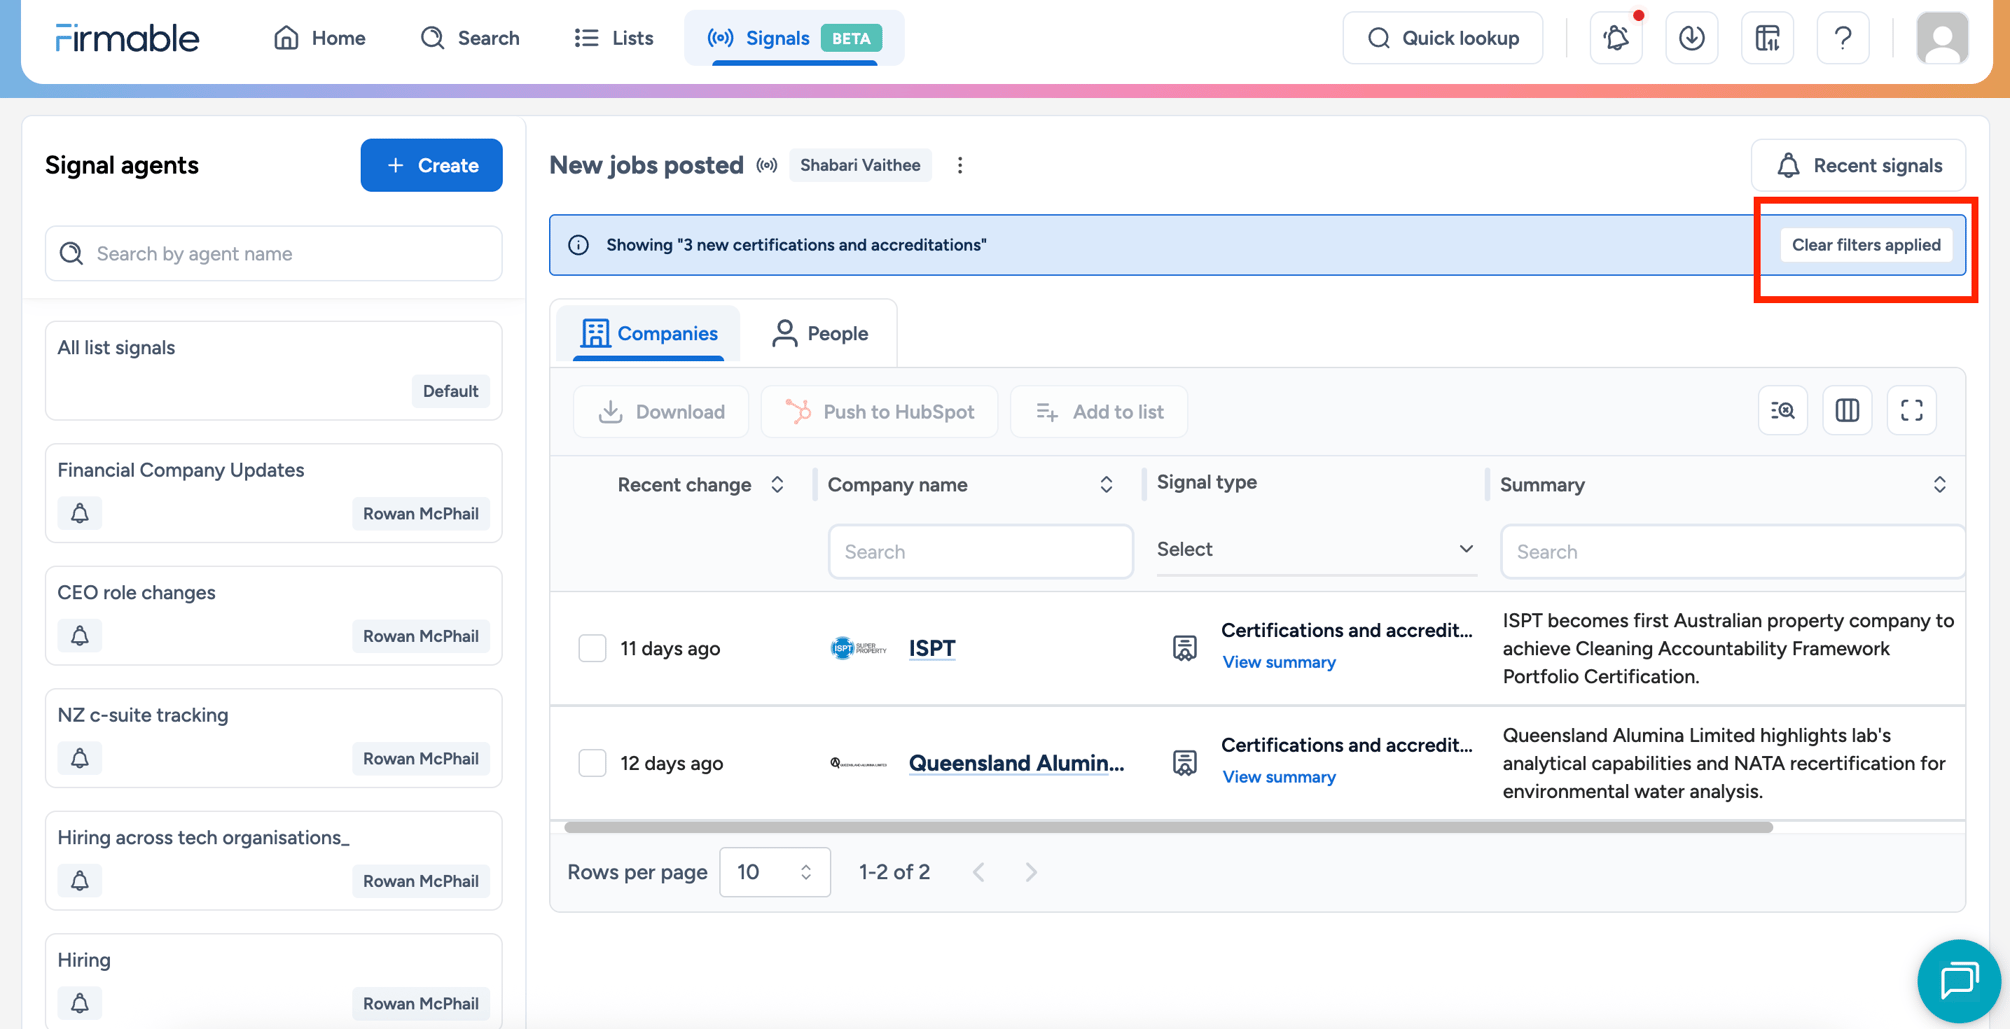Click the three-dot menu beside Shabari Vaithee

tap(960, 165)
